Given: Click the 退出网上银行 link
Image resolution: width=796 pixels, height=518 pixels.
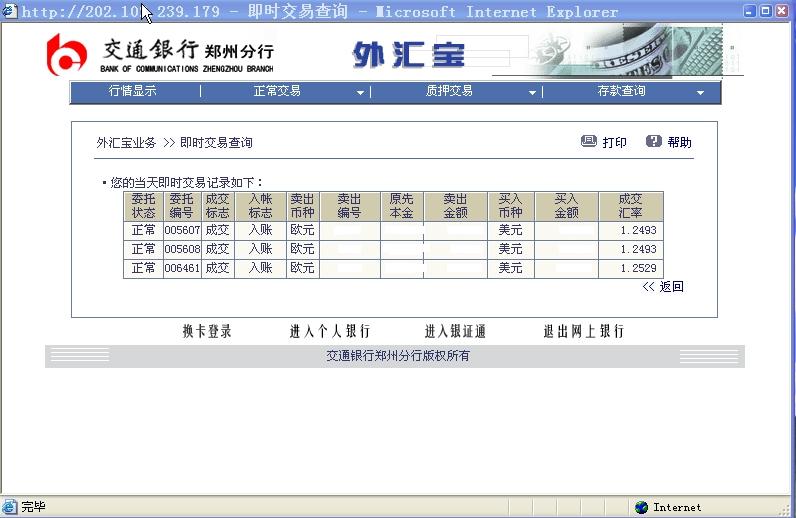Looking at the screenshot, I should [584, 332].
